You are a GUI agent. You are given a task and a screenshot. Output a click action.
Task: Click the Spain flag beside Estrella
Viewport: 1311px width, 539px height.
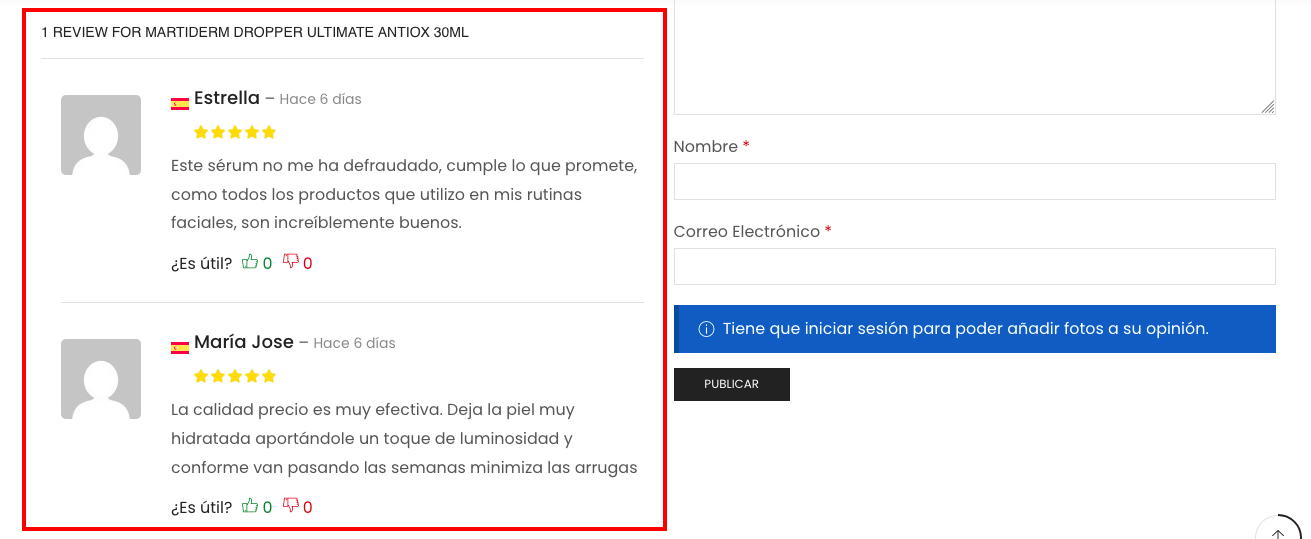180,103
